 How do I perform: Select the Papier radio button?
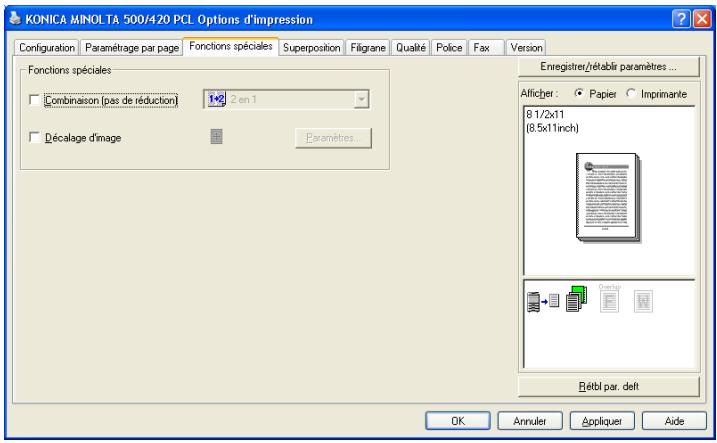coord(579,93)
